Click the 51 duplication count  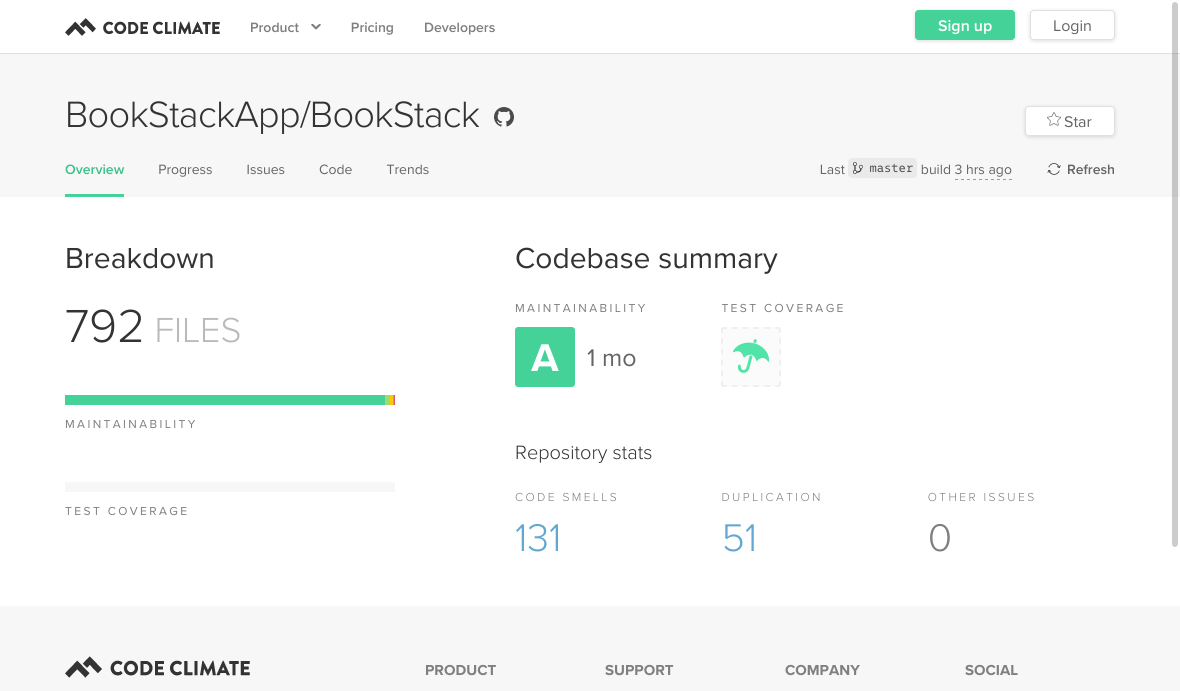tap(740, 538)
